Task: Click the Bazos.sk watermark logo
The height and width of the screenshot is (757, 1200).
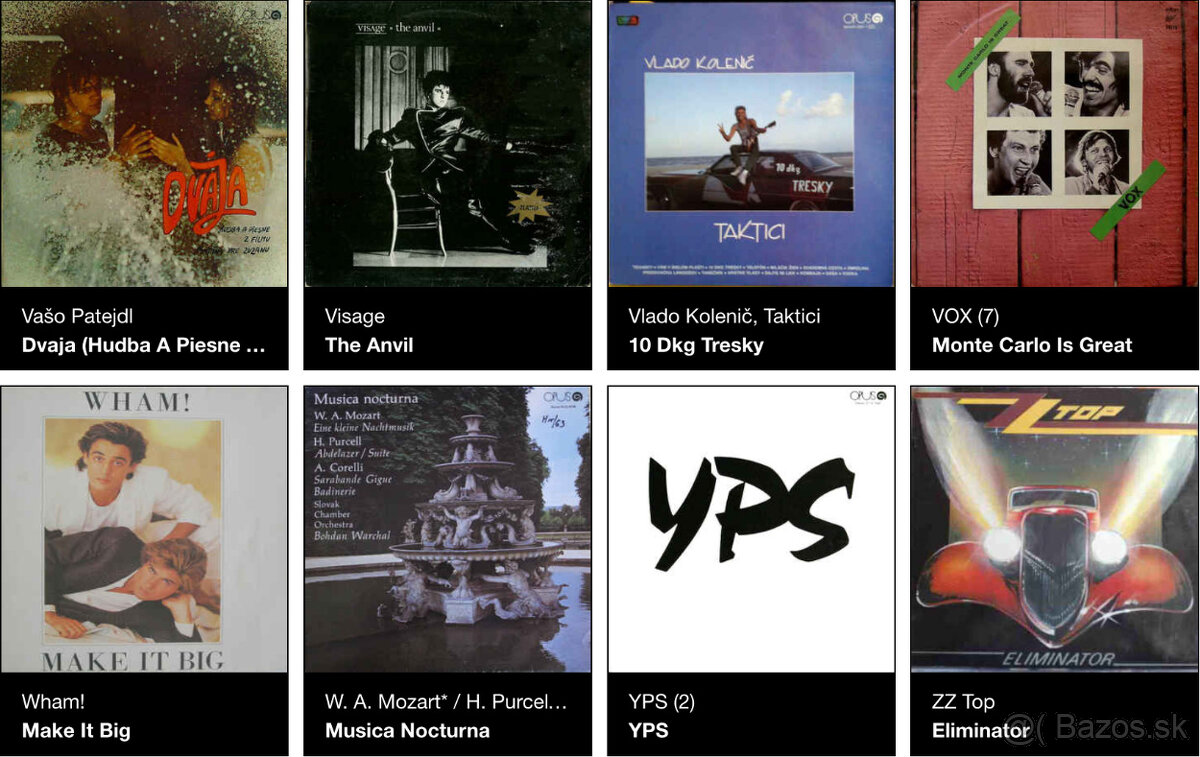Action: click(1098, 728)
